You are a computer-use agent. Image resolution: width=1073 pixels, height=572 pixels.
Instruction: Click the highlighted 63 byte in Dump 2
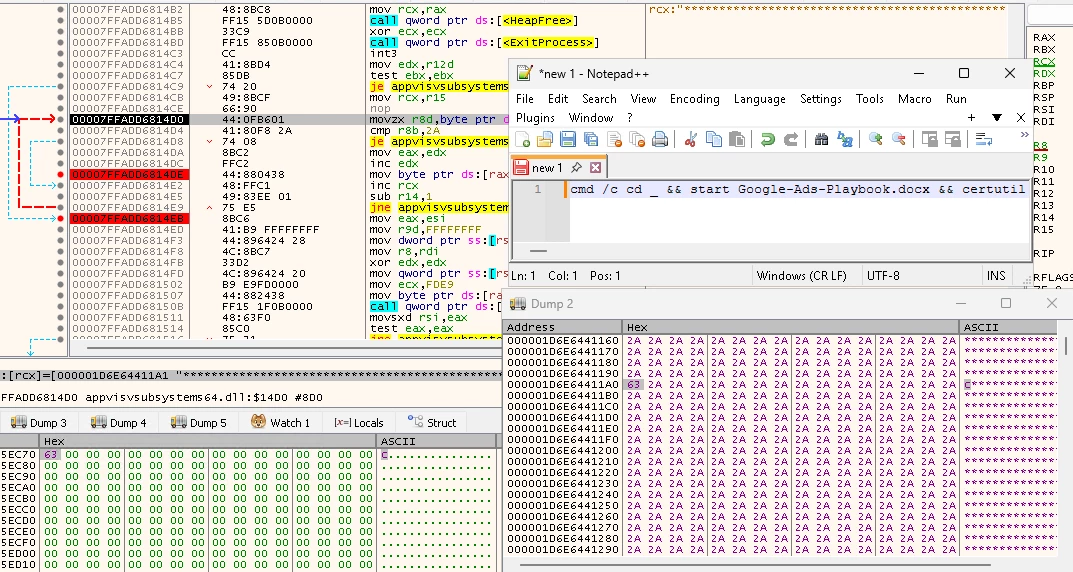(x=634, y=385)
